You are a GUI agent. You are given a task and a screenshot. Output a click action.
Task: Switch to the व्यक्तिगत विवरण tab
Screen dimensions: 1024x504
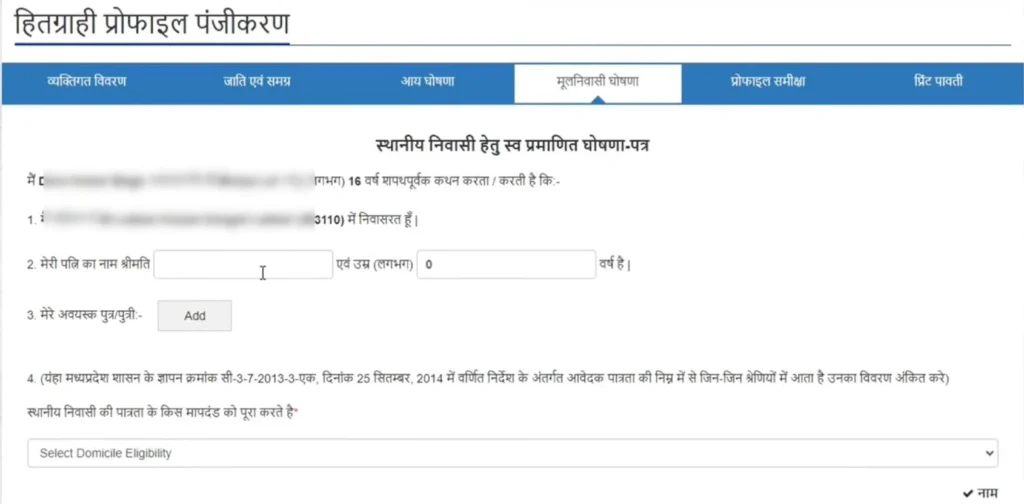click(x=87, y=82)
